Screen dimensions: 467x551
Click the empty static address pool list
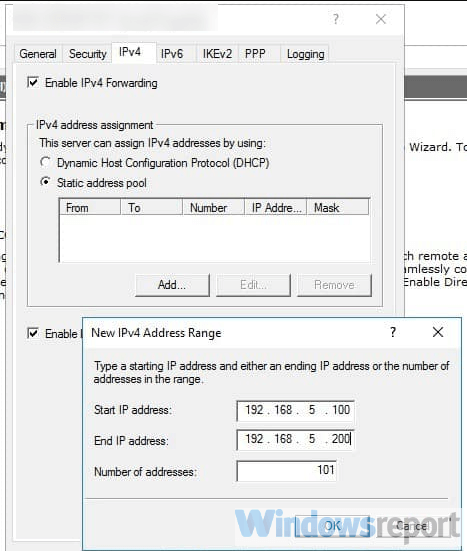(215, 238)
